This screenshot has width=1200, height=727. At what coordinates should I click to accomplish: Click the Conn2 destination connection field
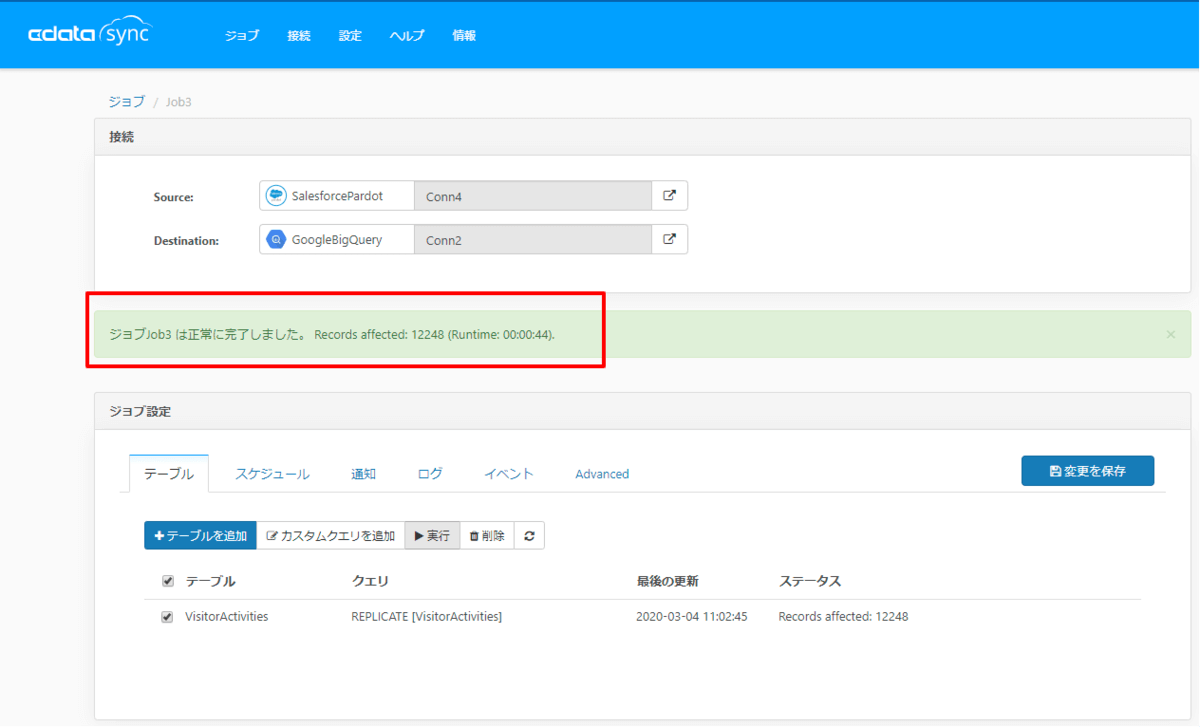click(x=533, y=240)
